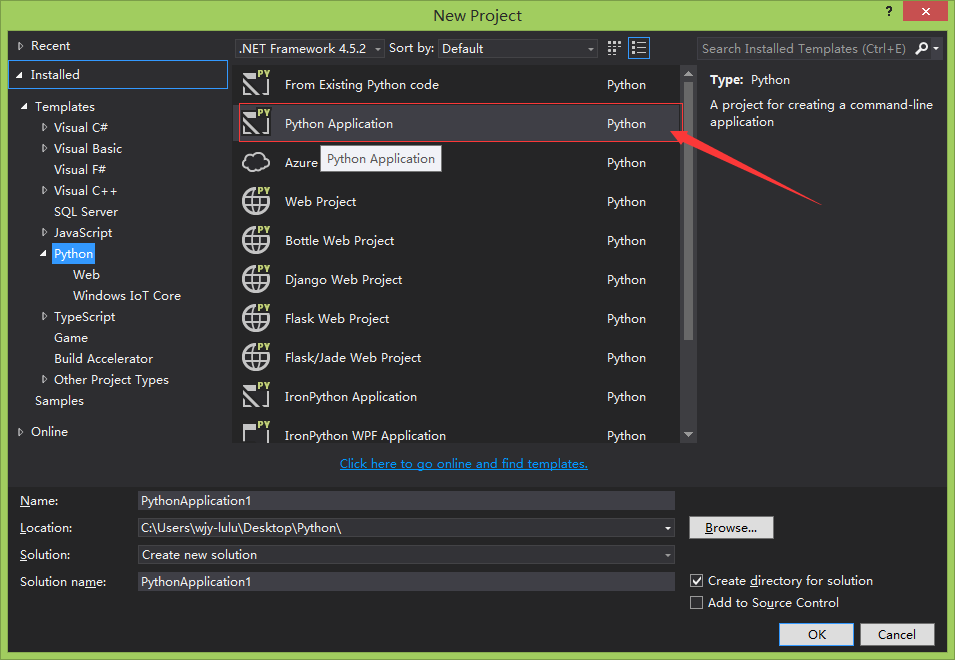Screen dimensions: 955x660
Task: Click the IronPython Application template icon
Action: click(256, 395)
